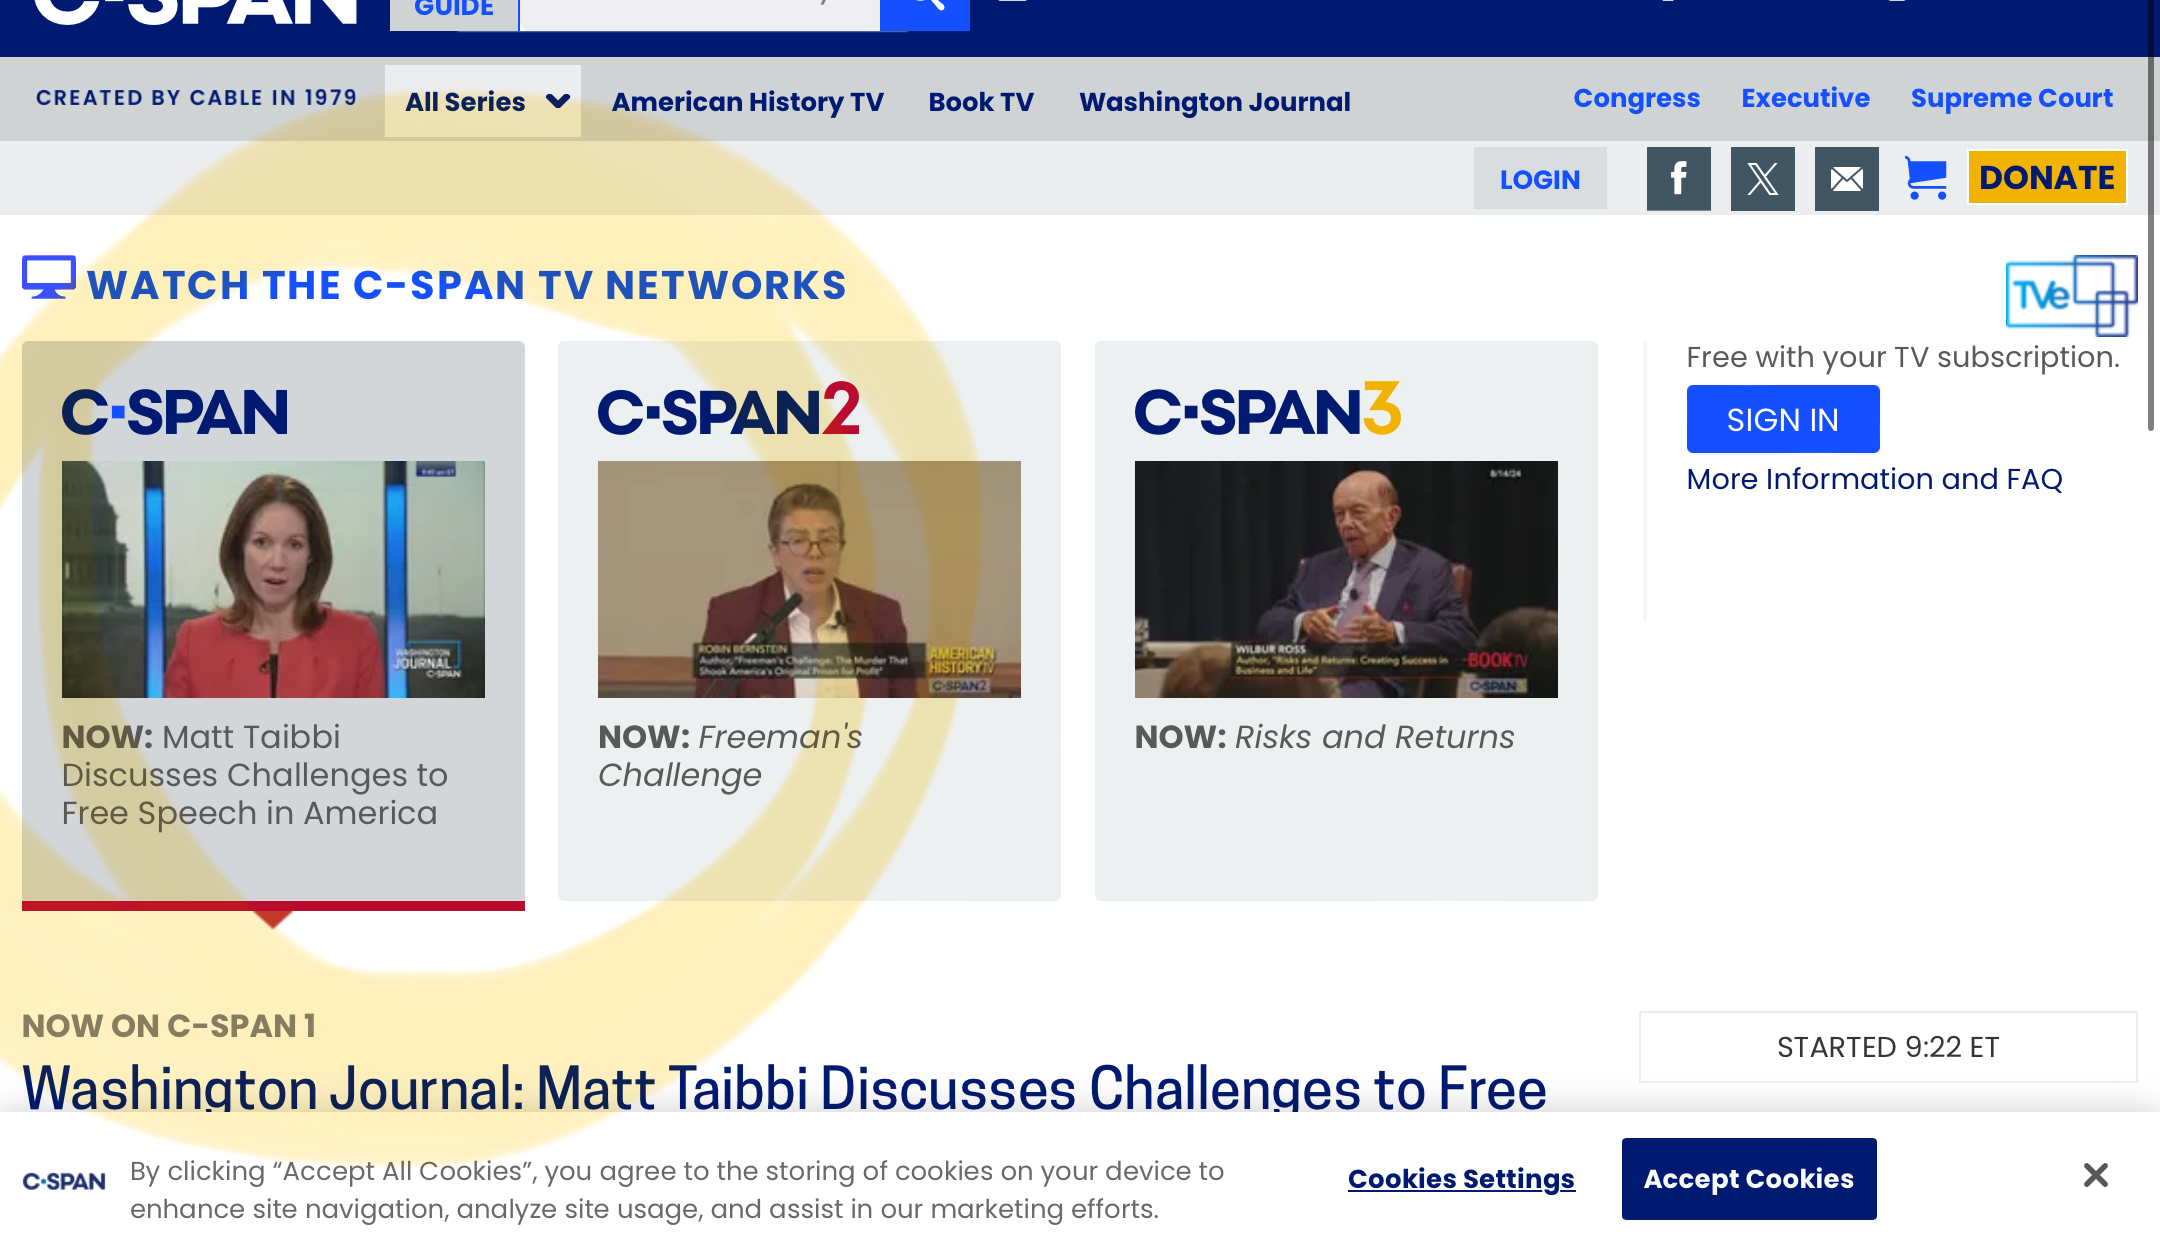Click the LOGIN button
The height and width of the screenshot is (1252, 2160).
click(1540, 179)
